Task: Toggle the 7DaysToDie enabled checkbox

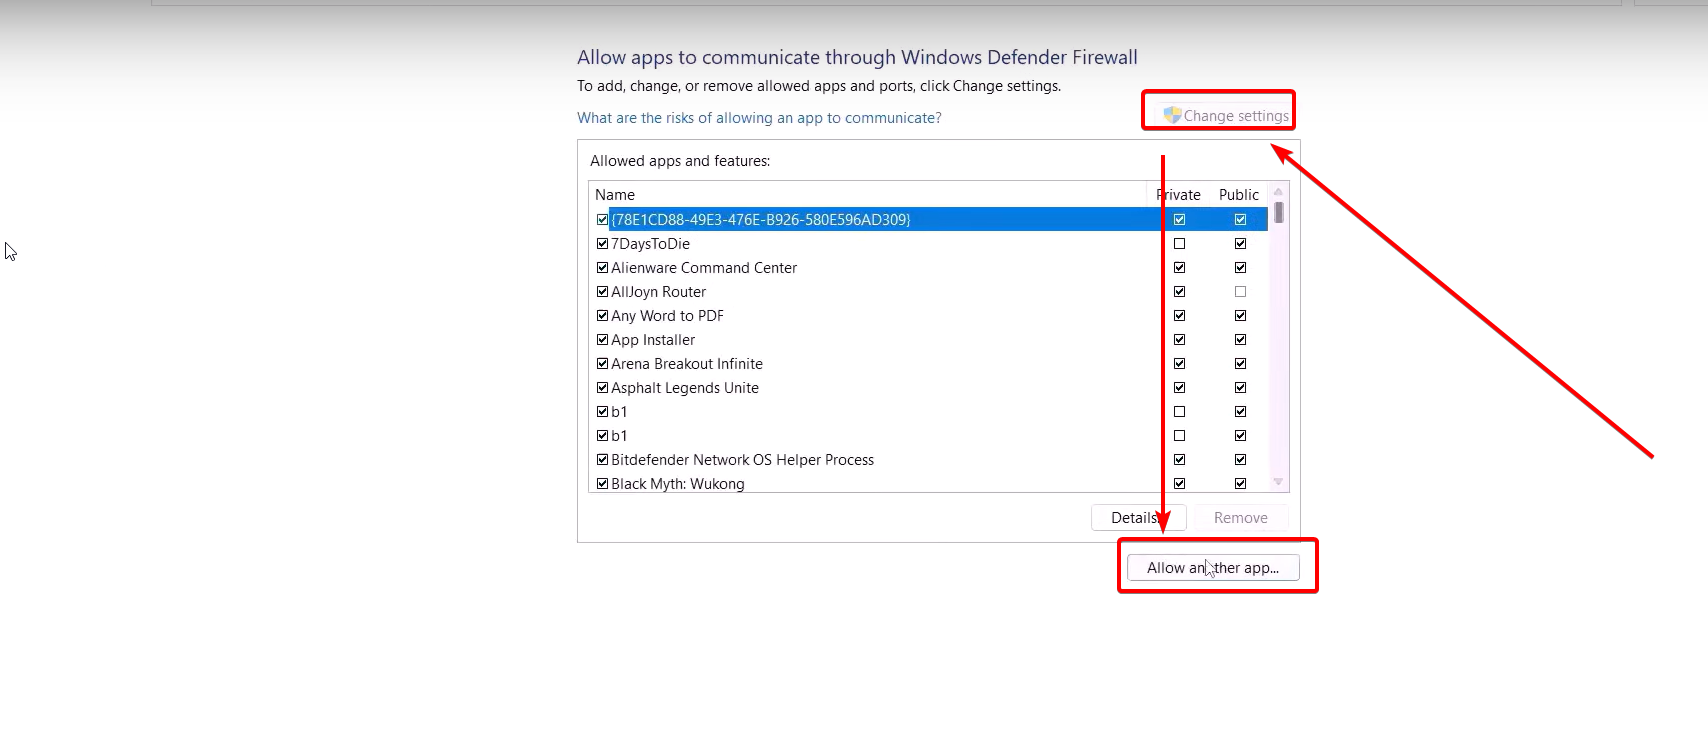Action: (x=602, y=244)
